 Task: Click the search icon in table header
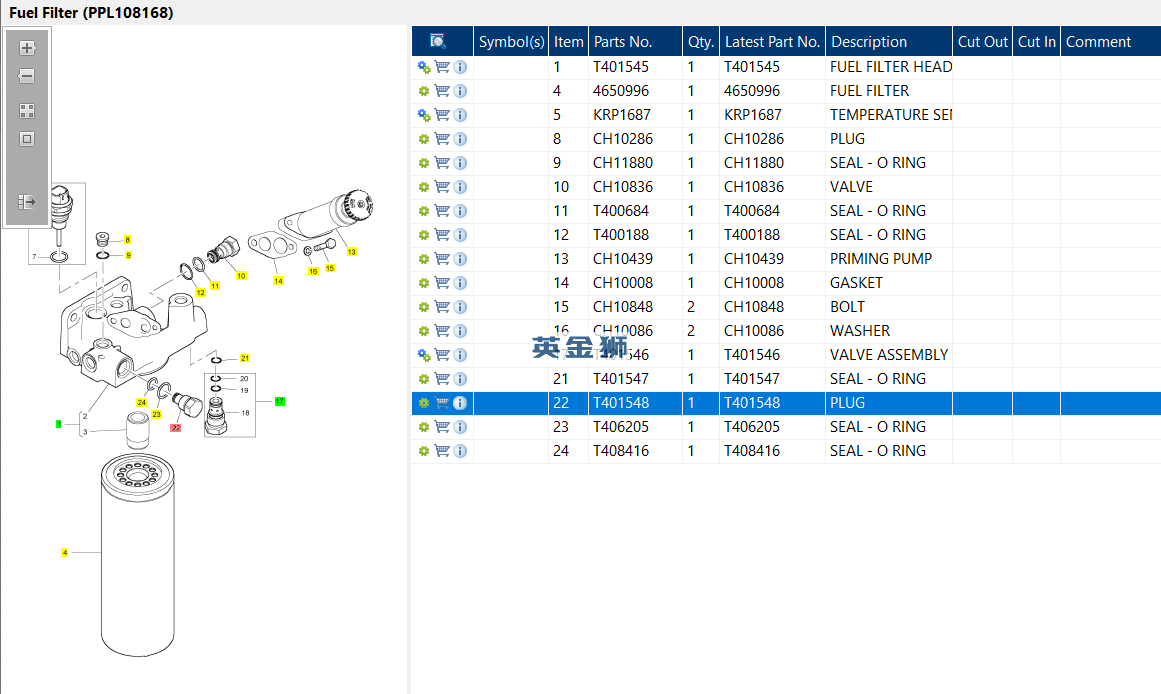pos(438,41)
